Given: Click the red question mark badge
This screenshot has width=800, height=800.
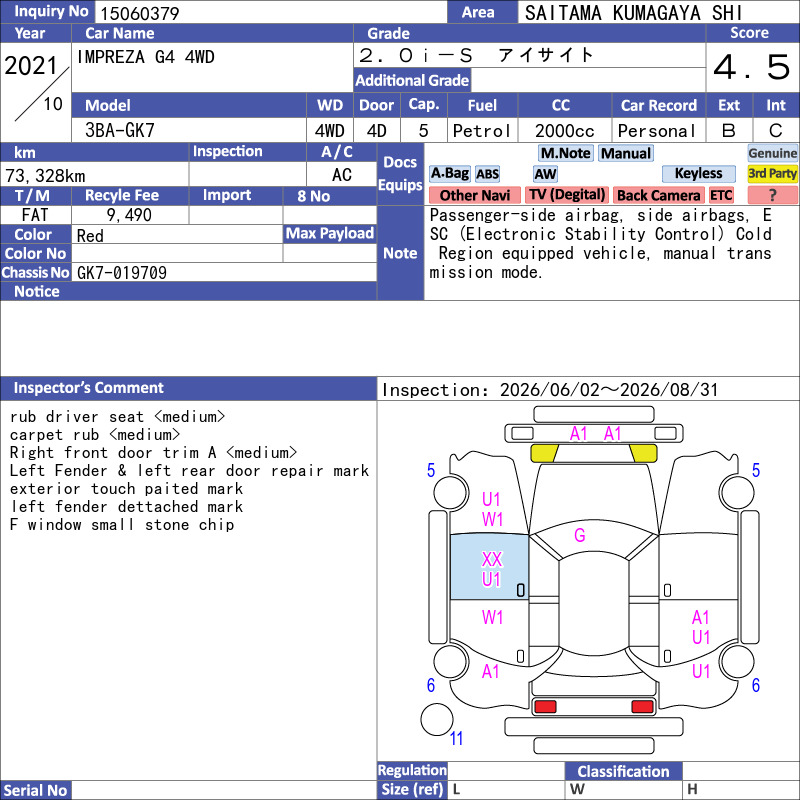Looking at the screenshot, I should pos(772,195).
